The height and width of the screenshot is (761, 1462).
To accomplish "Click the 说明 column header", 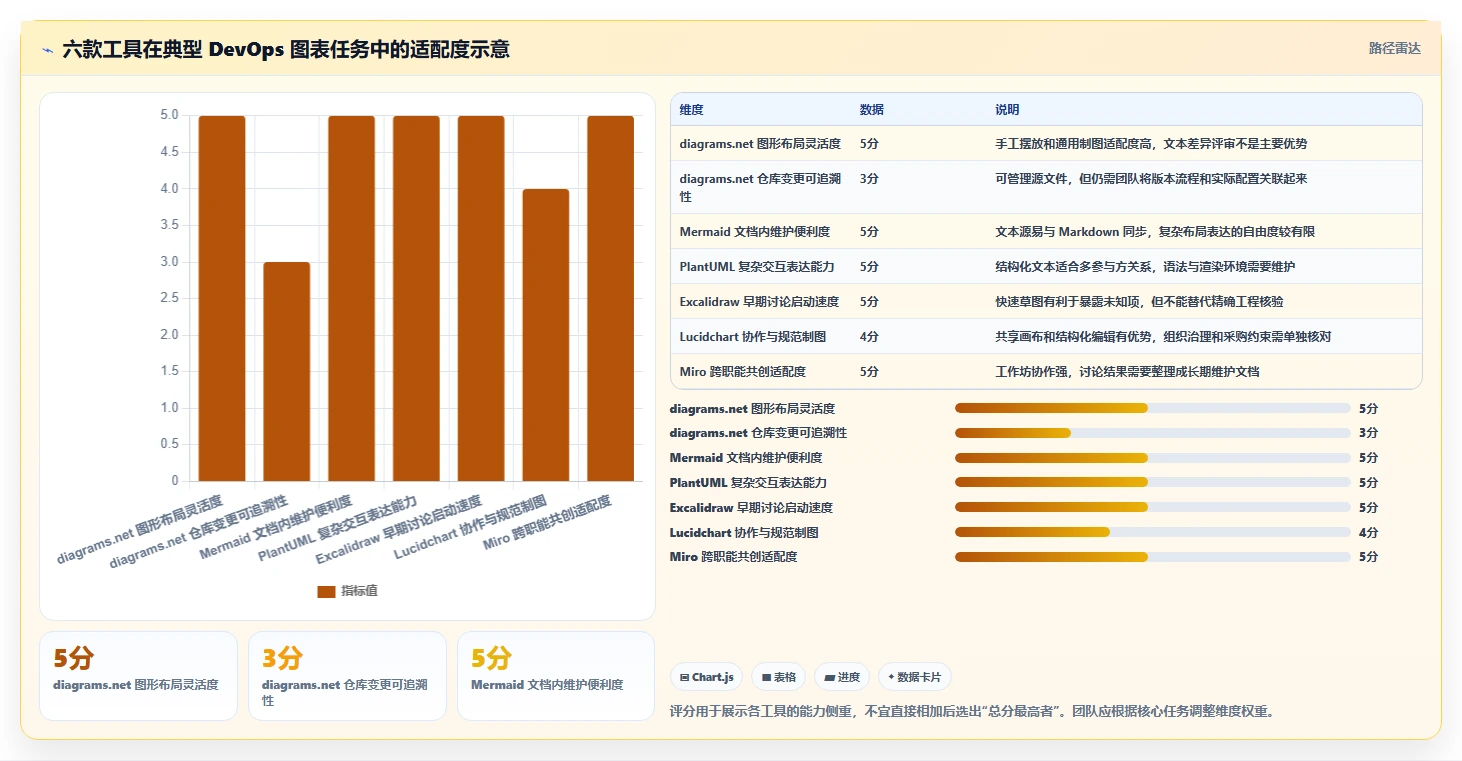I will coord(1007,110).
